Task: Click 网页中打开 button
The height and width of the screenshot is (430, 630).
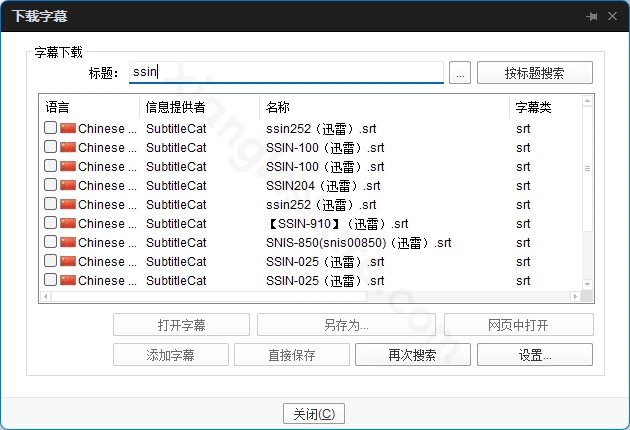Action: click(x=519, y=325)
